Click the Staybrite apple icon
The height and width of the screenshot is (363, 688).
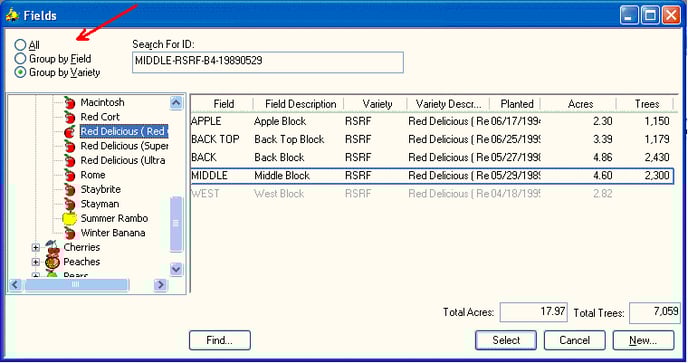pos(70,190)
